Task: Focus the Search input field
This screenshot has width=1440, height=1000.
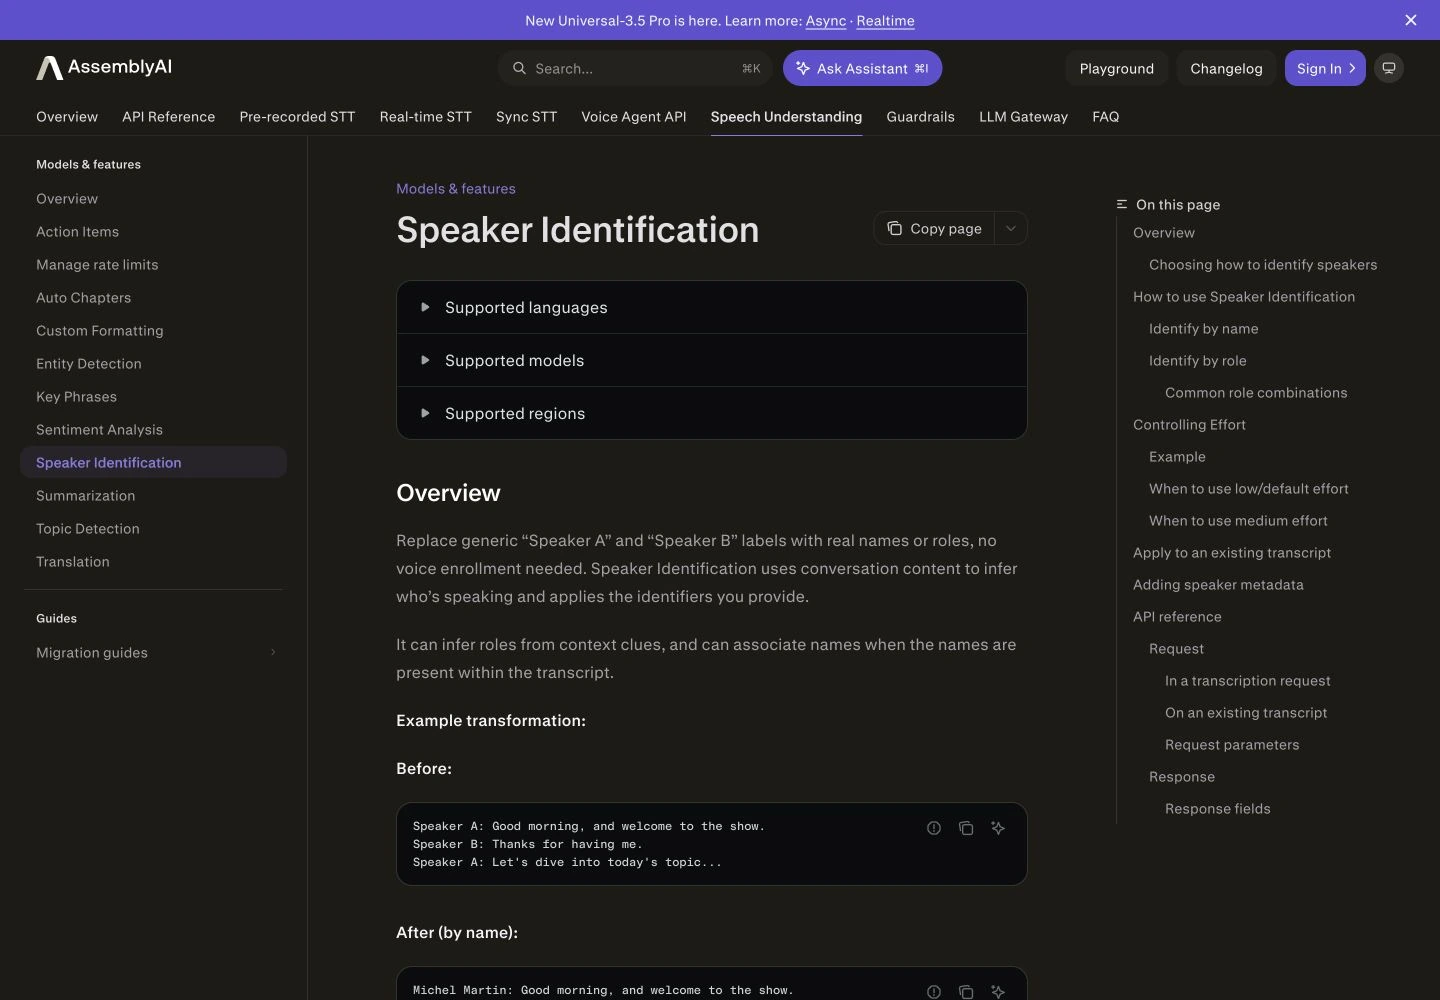Action: [x=635, y=68]
